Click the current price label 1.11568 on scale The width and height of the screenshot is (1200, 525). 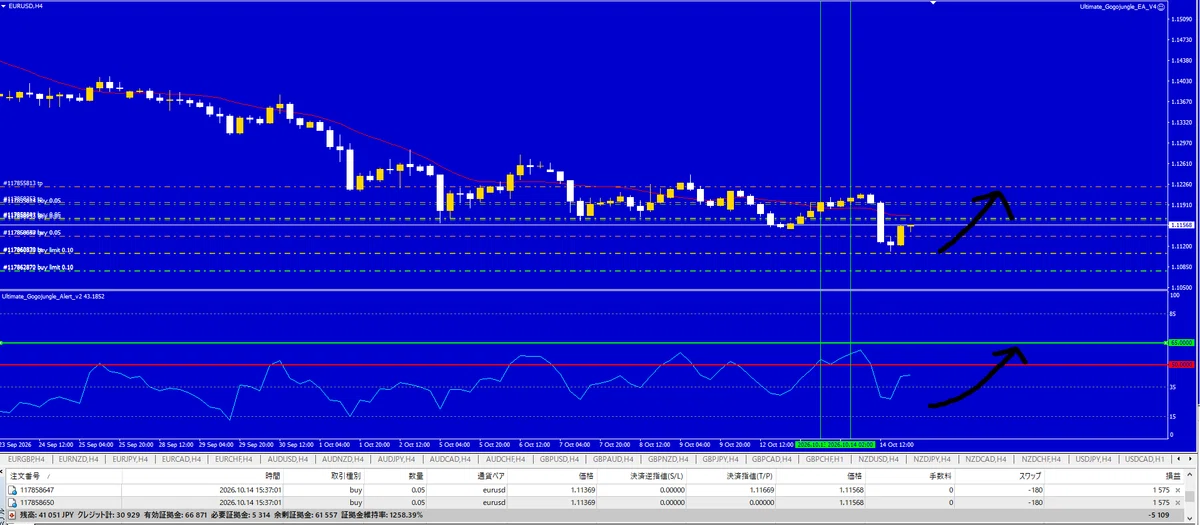point(1182,225)
